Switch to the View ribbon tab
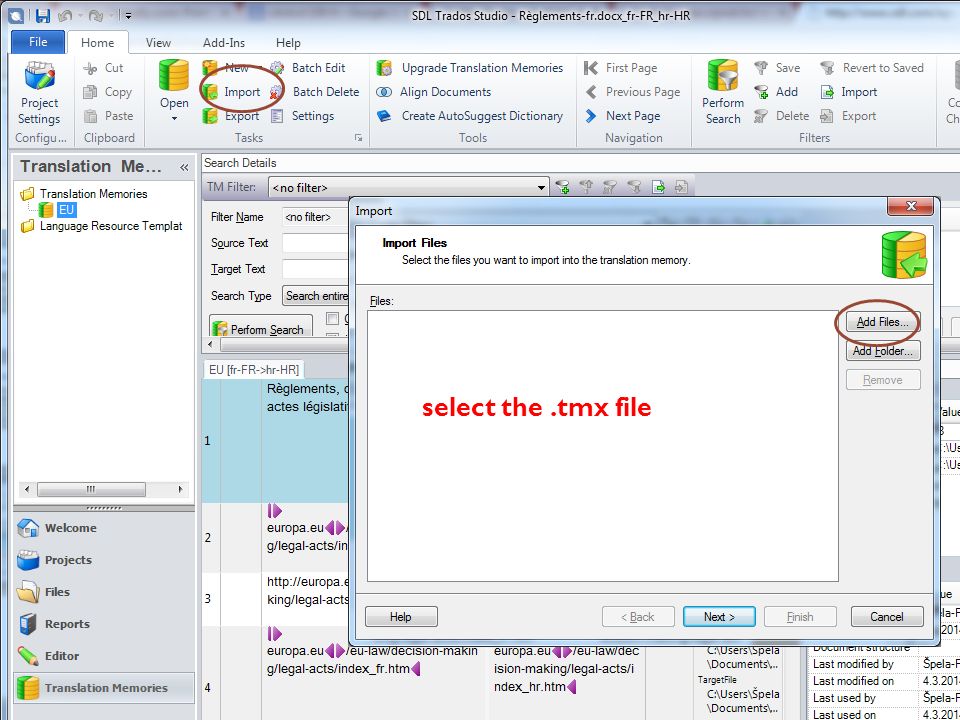Image resolution: width=960 pixels, height=720 pixels. tap(158, 43)
